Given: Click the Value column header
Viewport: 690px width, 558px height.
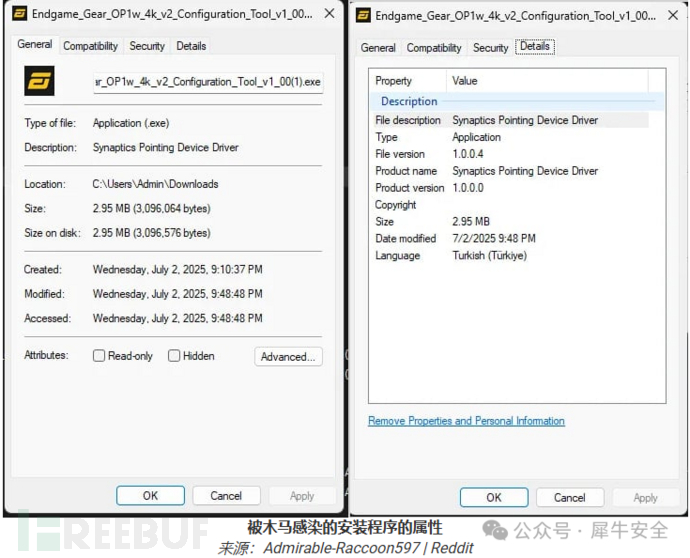Looking at the screenshot, I should (x=547, y=81).
